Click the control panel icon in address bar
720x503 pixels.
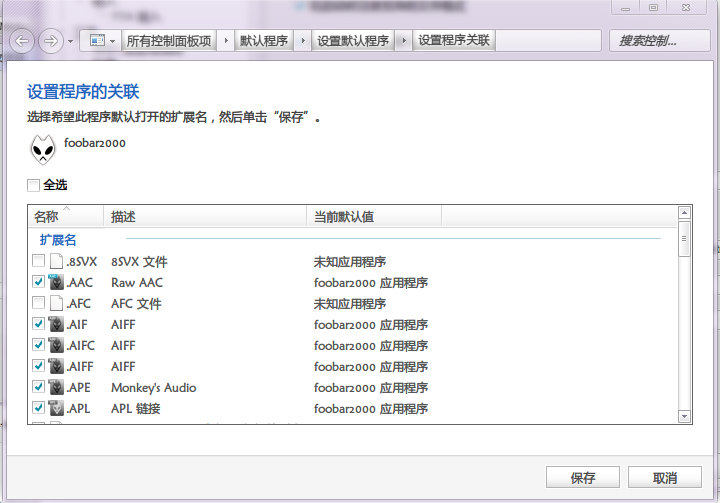97,41
